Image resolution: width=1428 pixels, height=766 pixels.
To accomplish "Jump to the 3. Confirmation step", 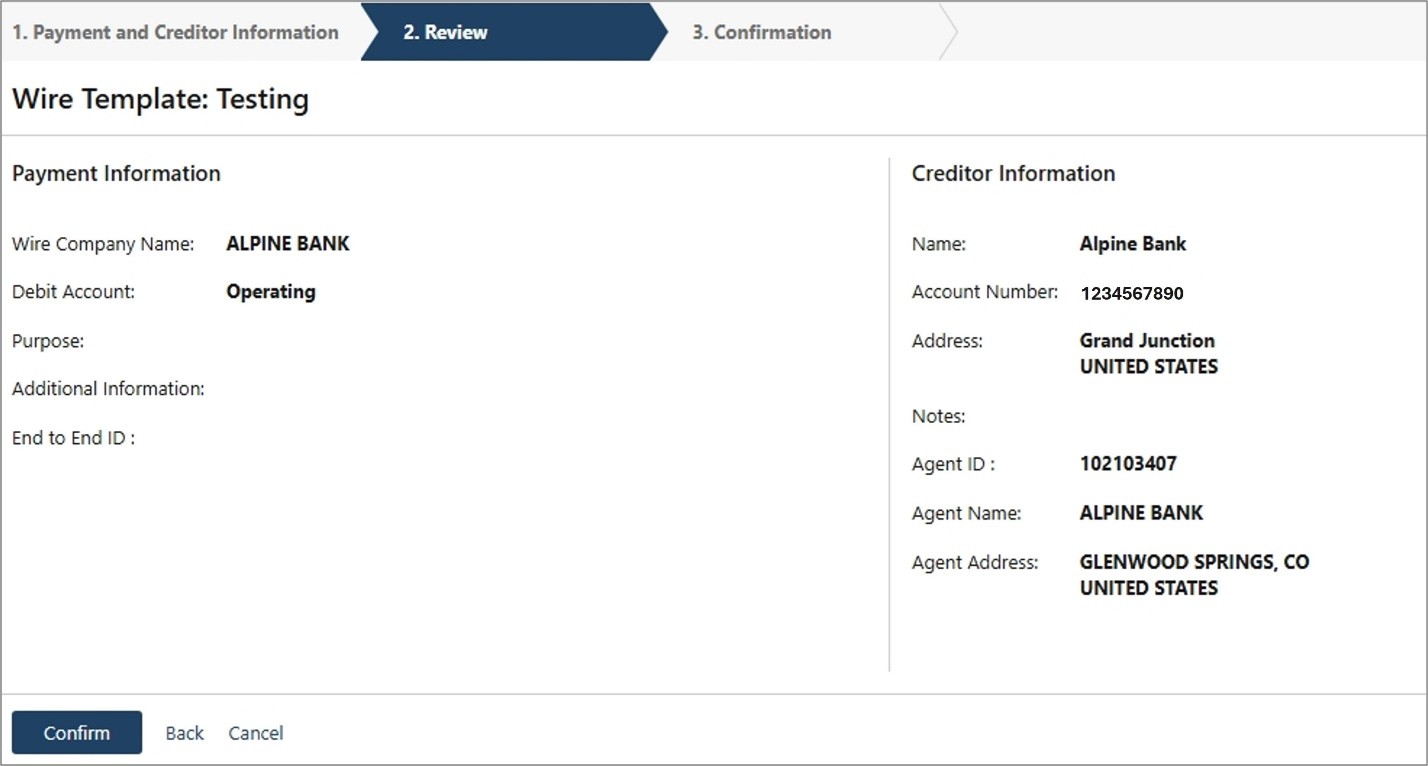I will 762,32.
